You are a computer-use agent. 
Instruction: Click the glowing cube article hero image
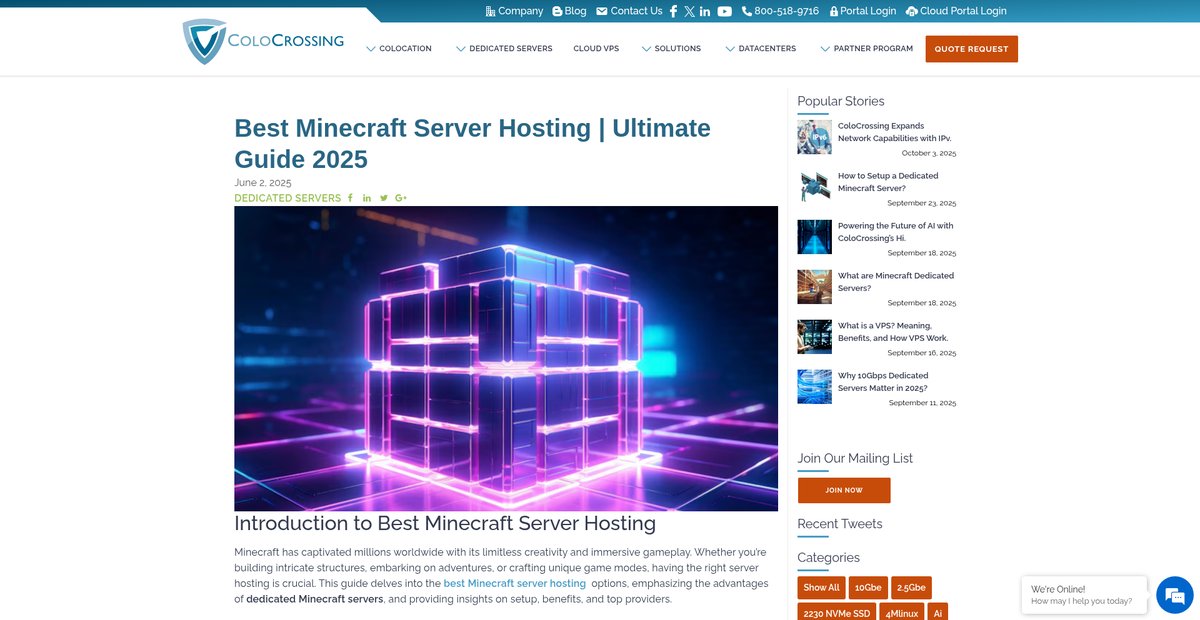point(506,359)
